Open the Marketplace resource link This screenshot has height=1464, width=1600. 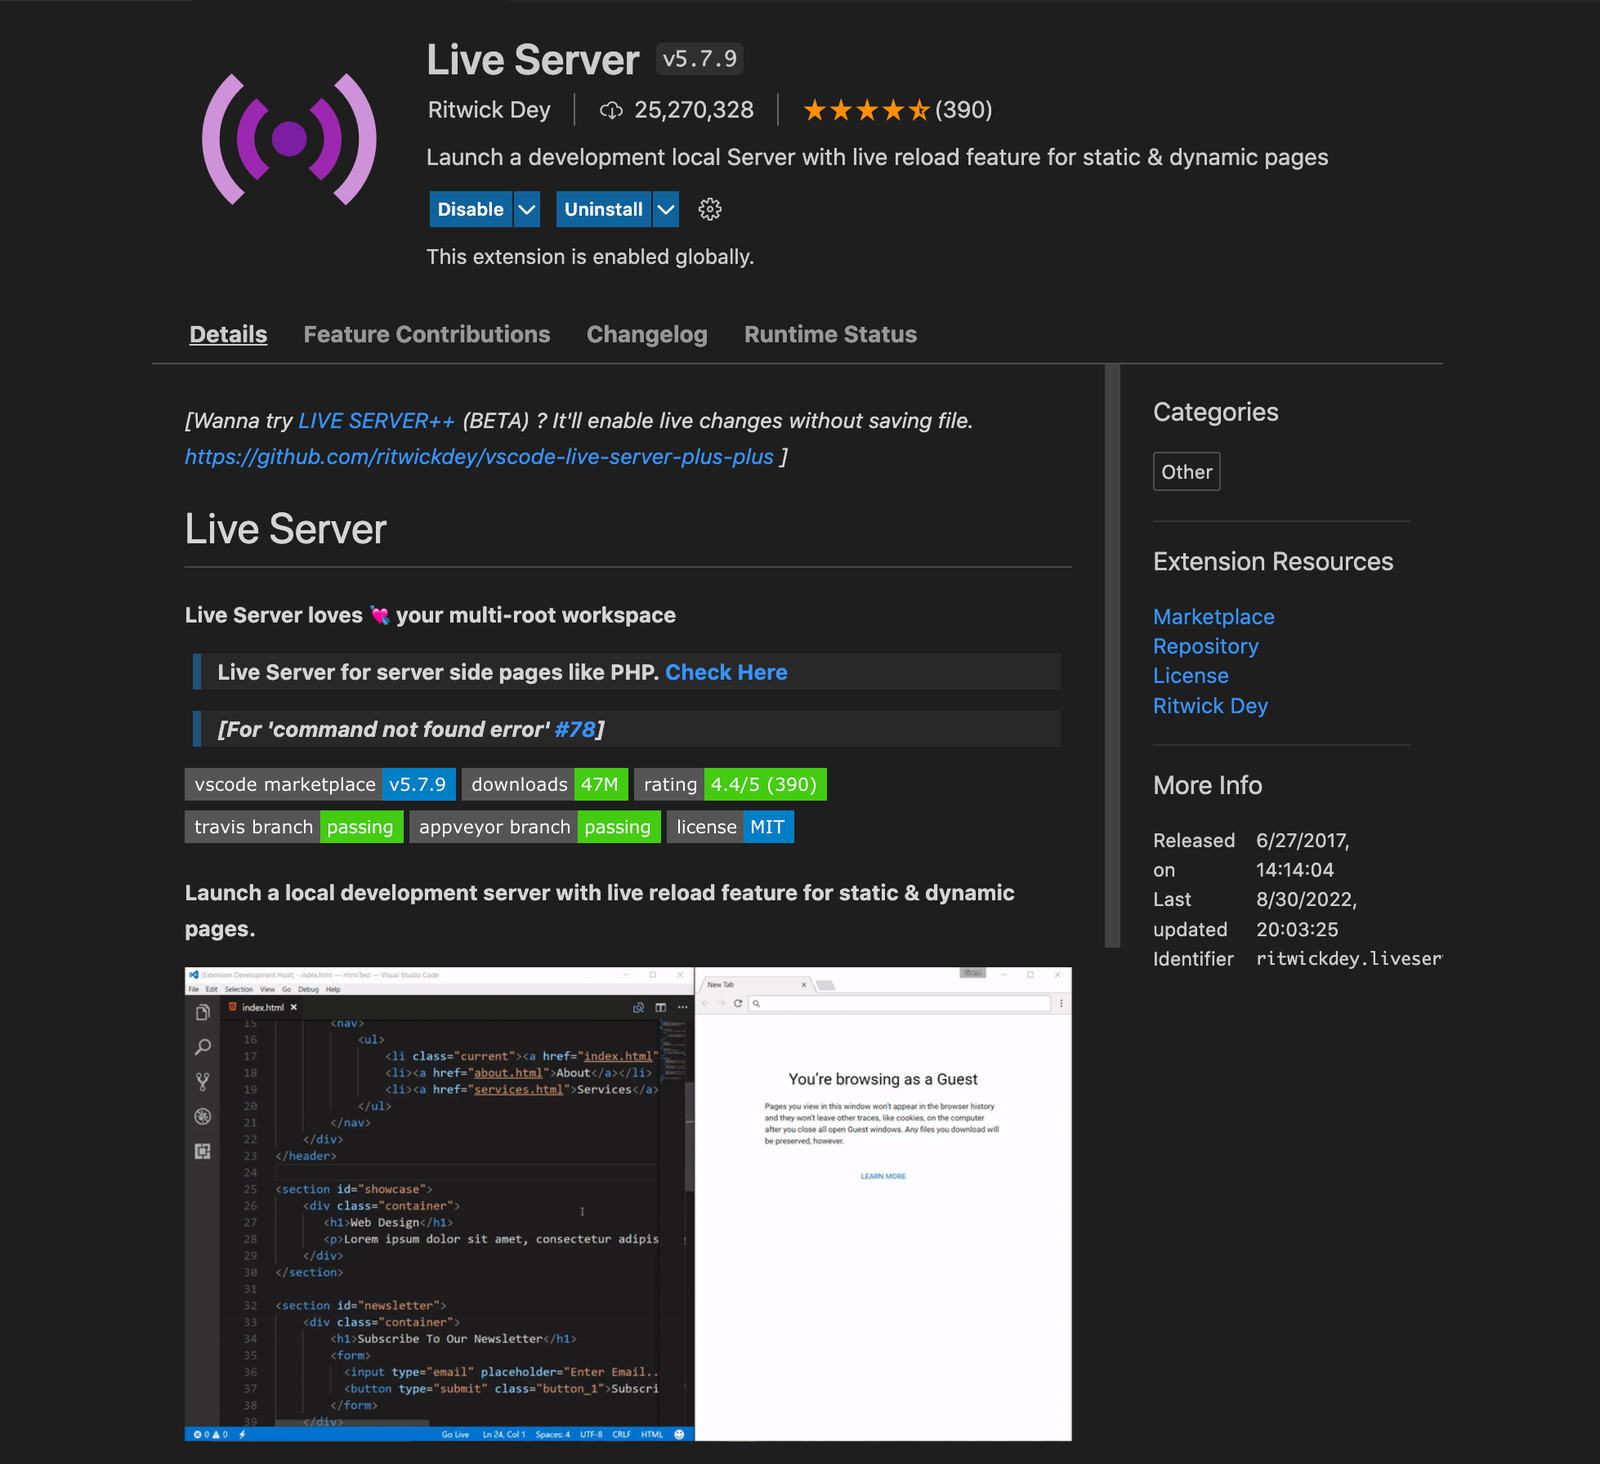(1214, 617)
